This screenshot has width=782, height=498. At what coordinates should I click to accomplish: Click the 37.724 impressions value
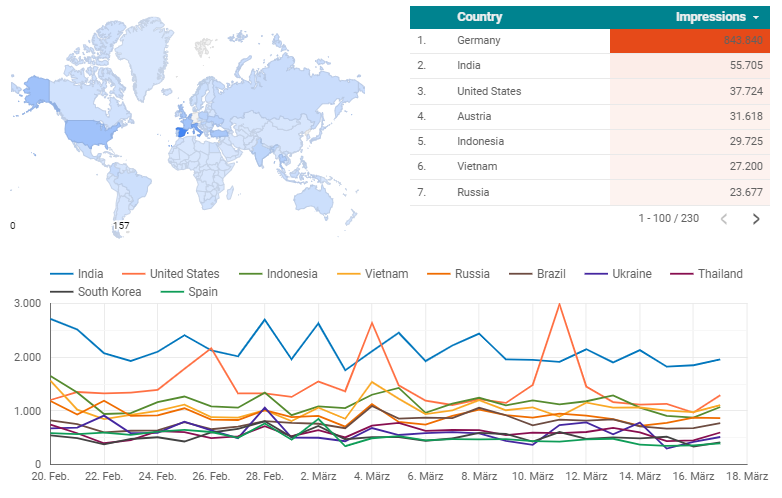click(x=746, y=91)
